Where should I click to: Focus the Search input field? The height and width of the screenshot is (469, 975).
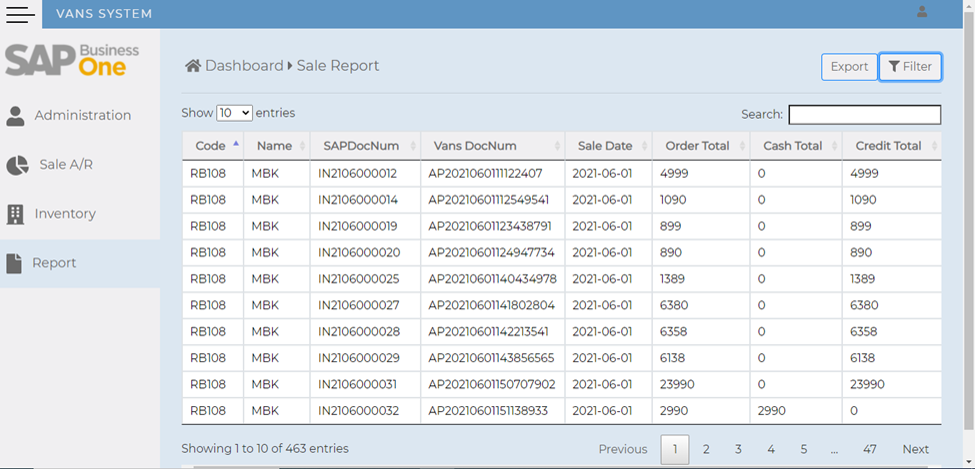pyautogui.click(x=864, y=114)
